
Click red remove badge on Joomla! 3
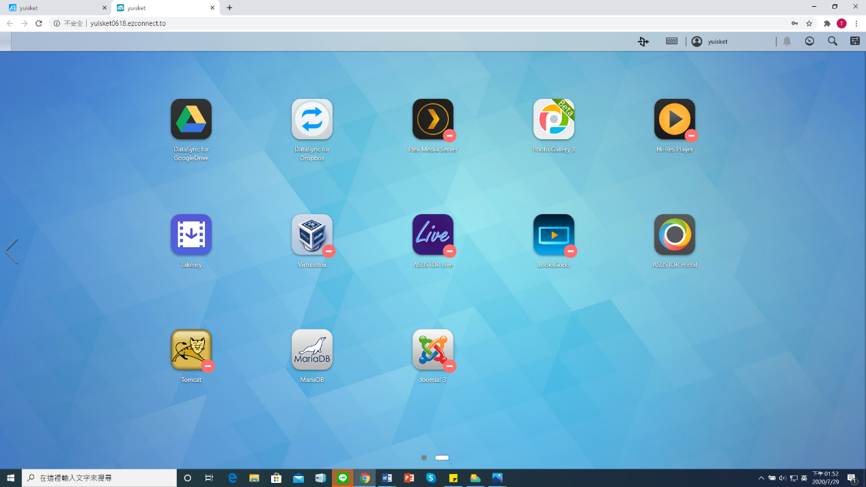(x=450, y=366)
